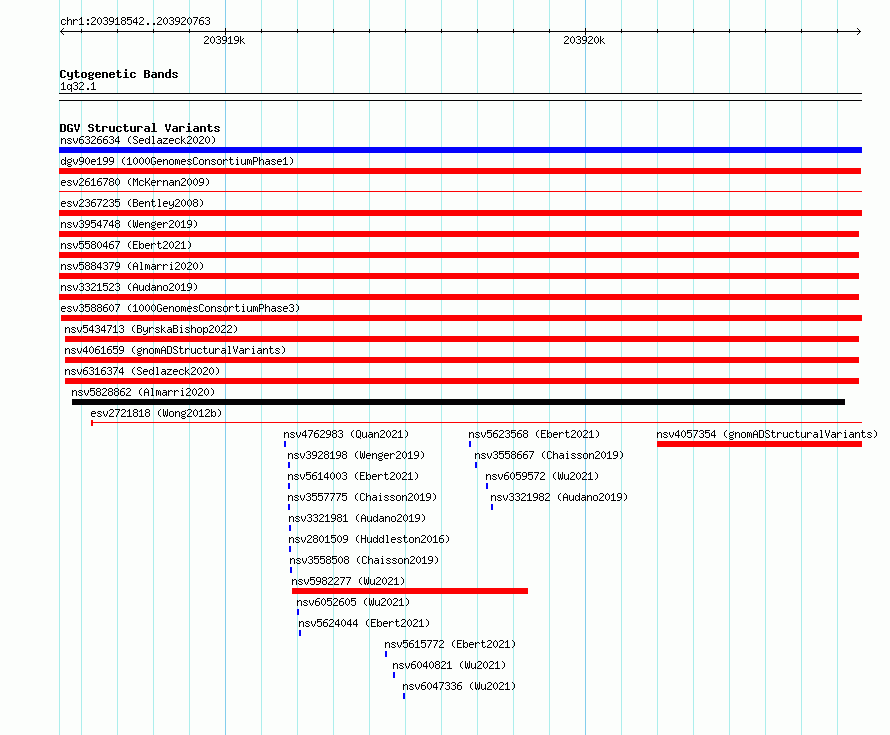
Task: Select esv2721818 (Wong2012b) label
Action: pos(156,413)
